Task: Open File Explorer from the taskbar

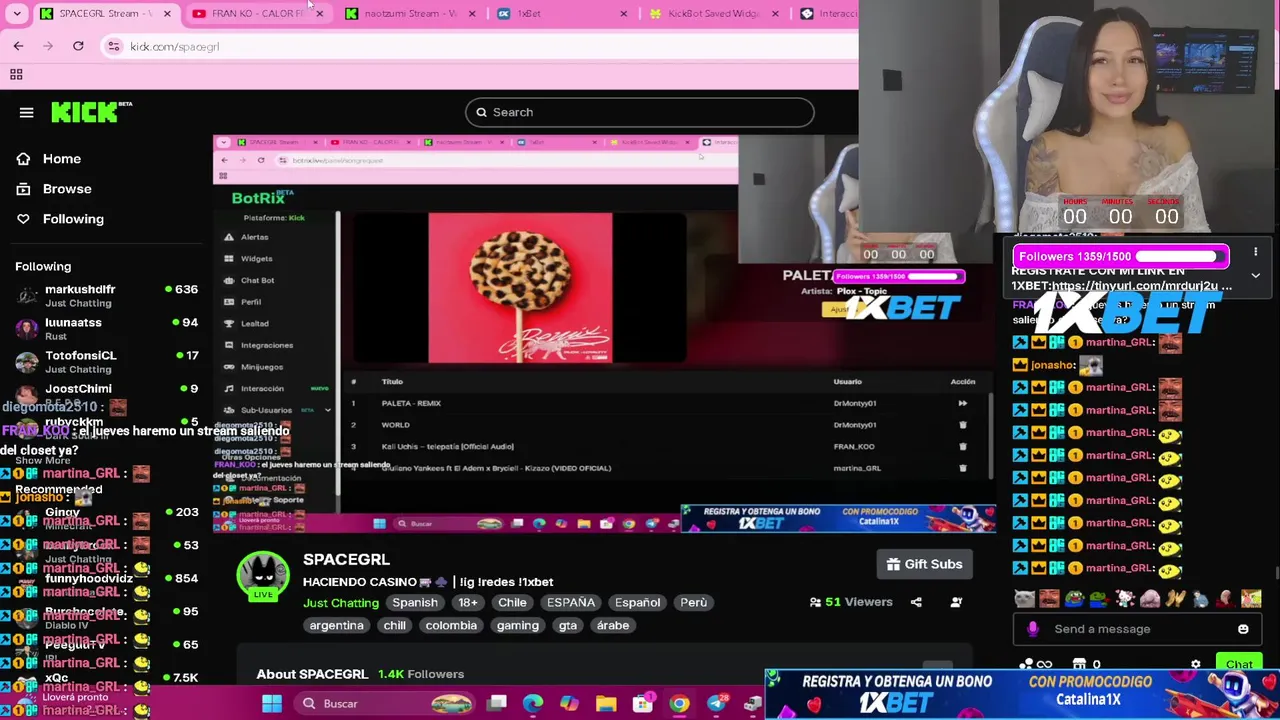Action: pyautogui.click(x=606, y=703)
